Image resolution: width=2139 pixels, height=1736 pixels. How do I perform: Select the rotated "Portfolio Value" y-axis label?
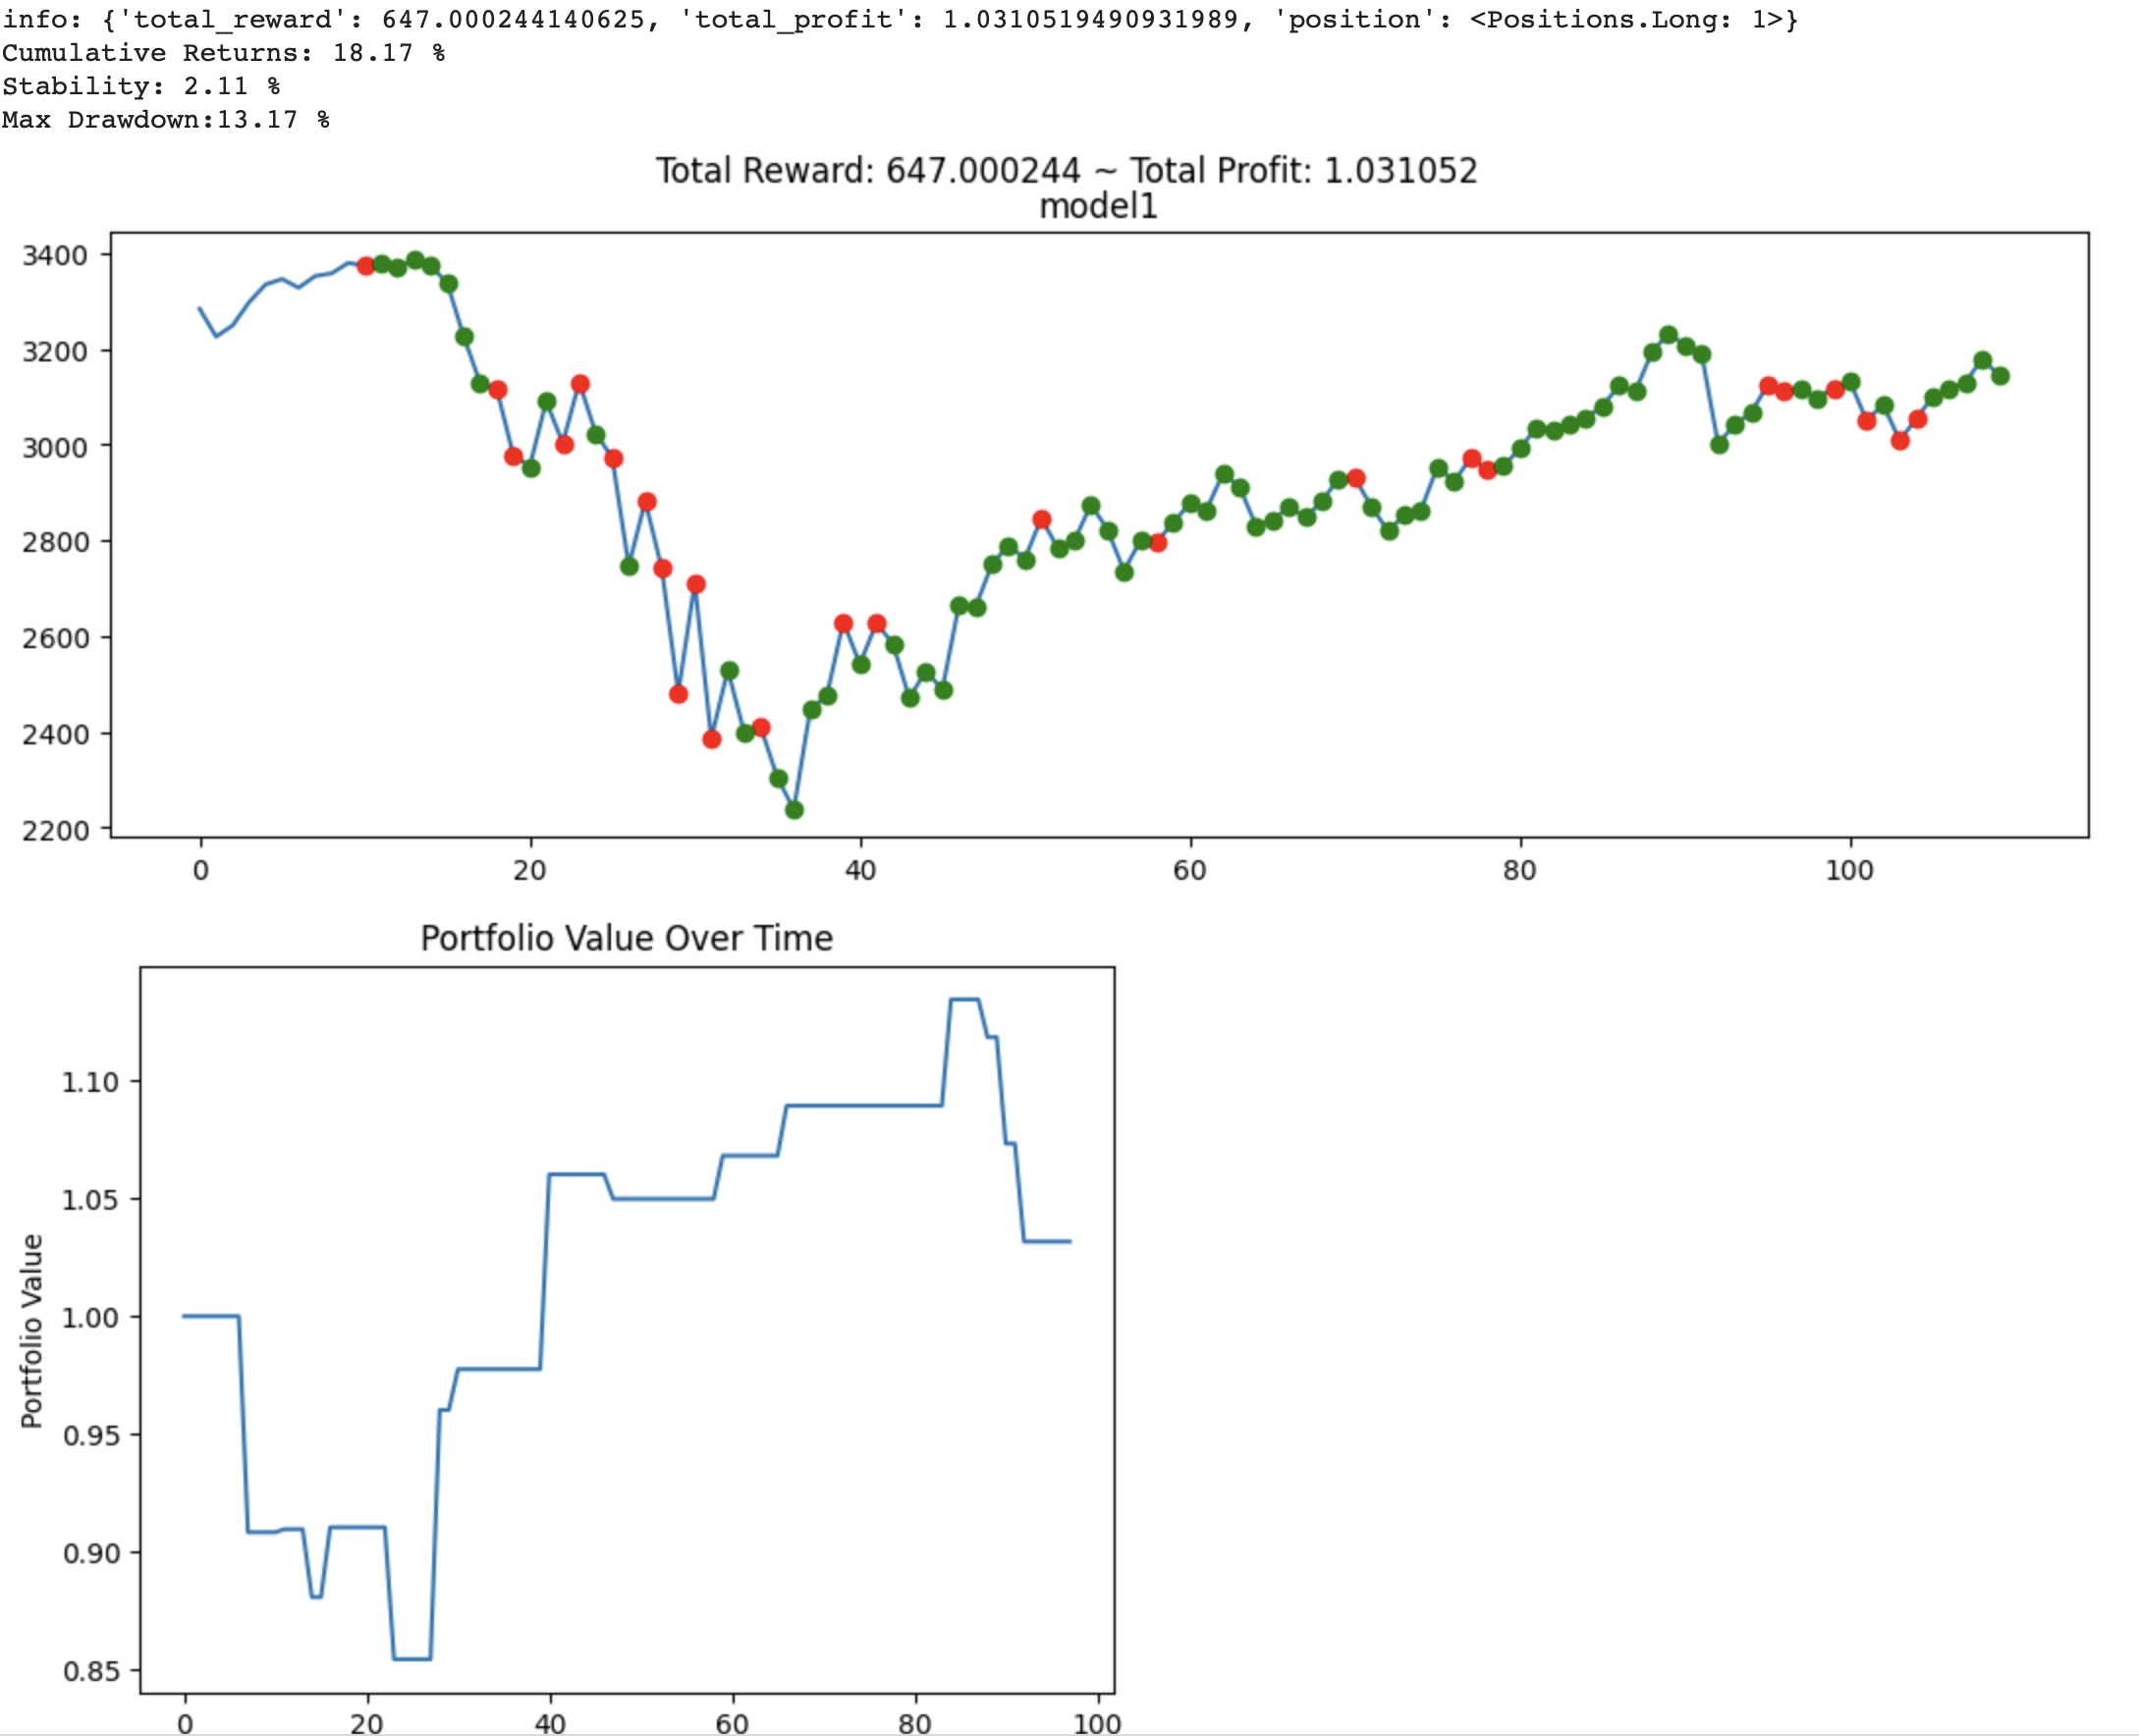coord(32,1330)
